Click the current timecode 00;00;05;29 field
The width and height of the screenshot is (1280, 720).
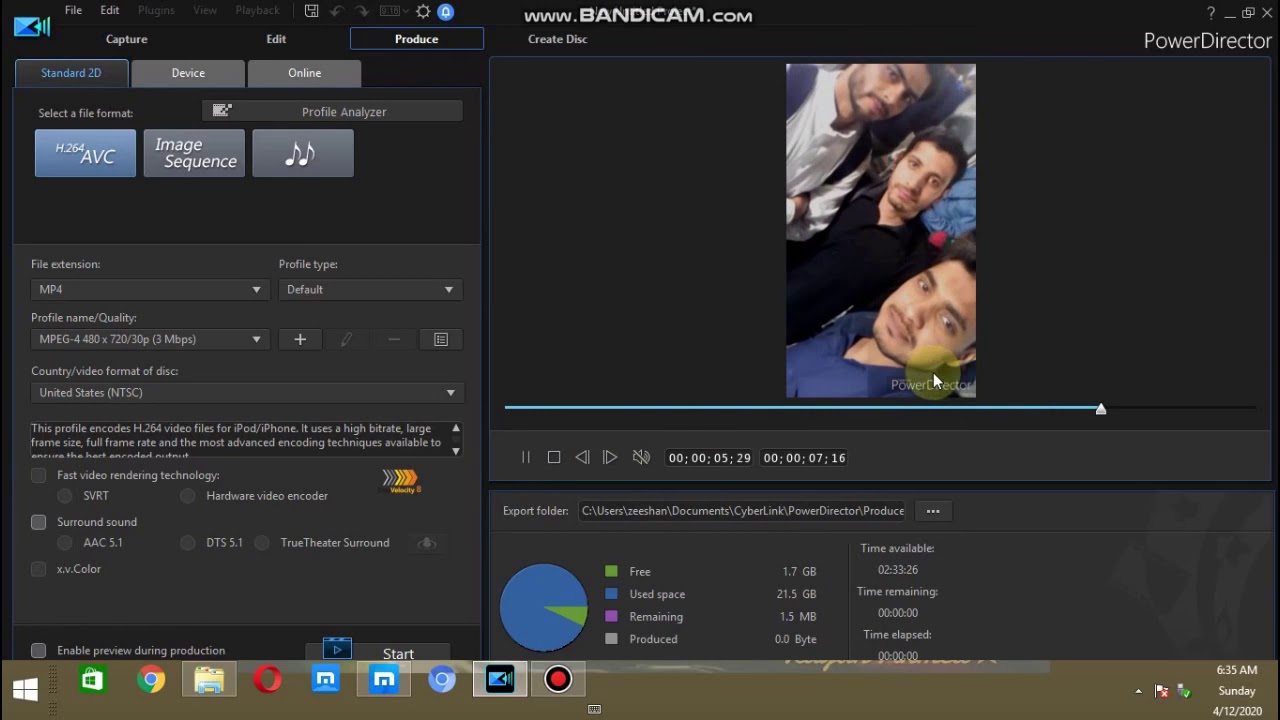pyautogui.click(x=709, y=458)
